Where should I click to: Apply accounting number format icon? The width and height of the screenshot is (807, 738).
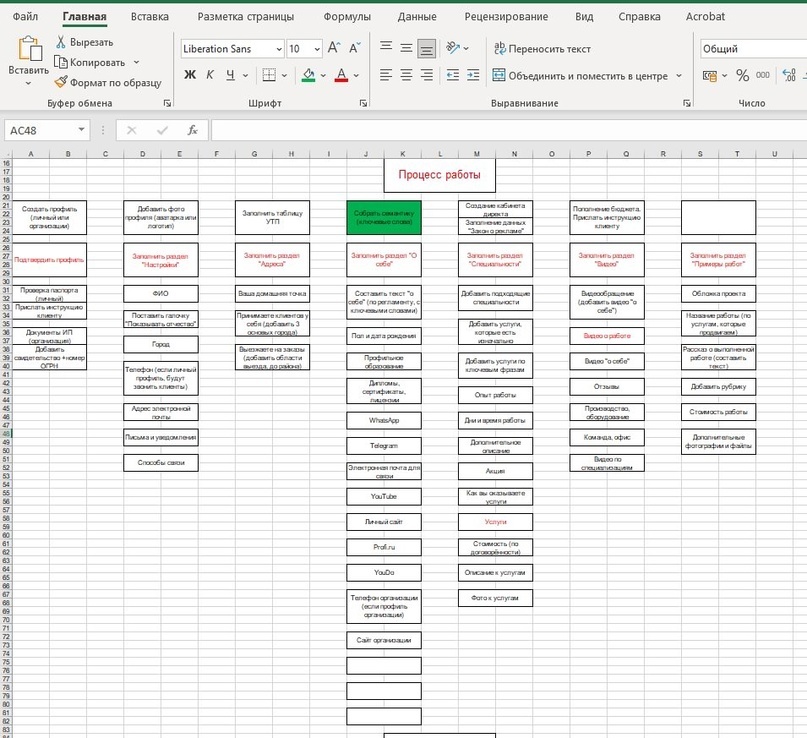coord(710,76)
